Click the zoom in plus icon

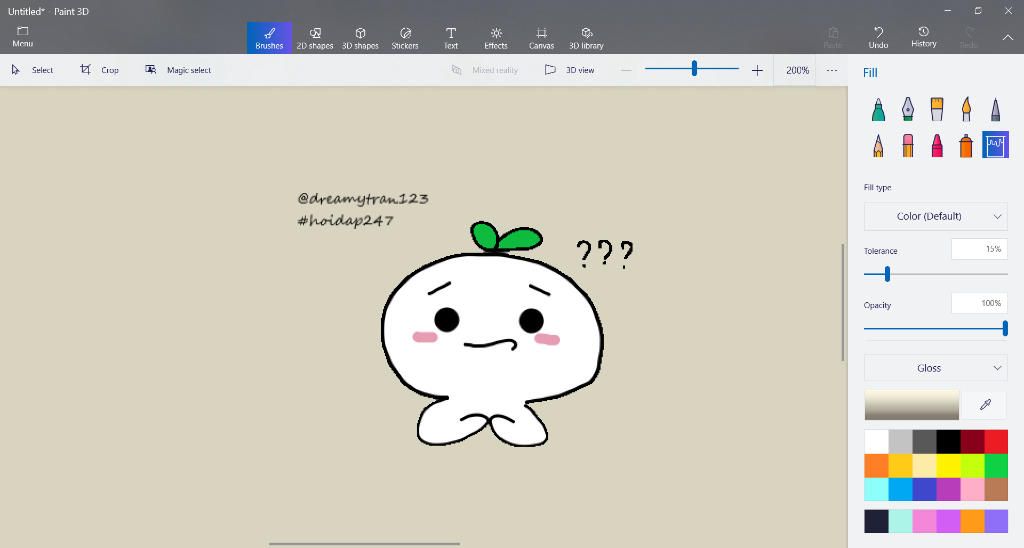point(757,70)
